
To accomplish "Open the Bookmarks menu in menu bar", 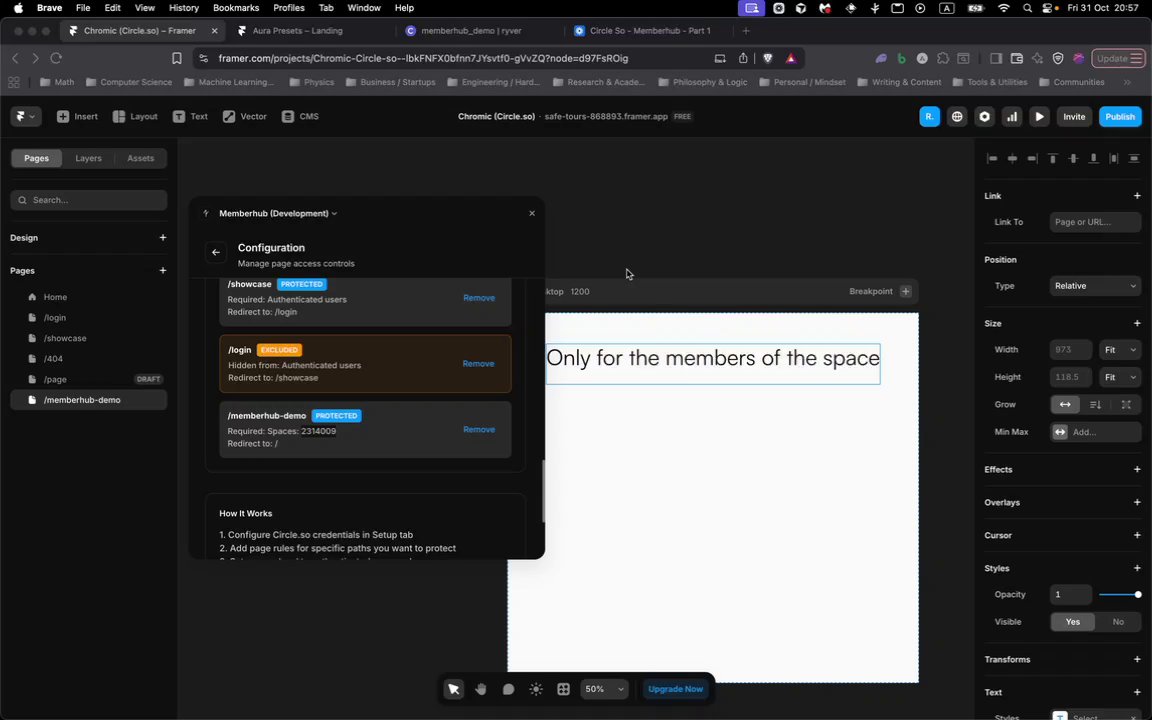I will (236, 8).
